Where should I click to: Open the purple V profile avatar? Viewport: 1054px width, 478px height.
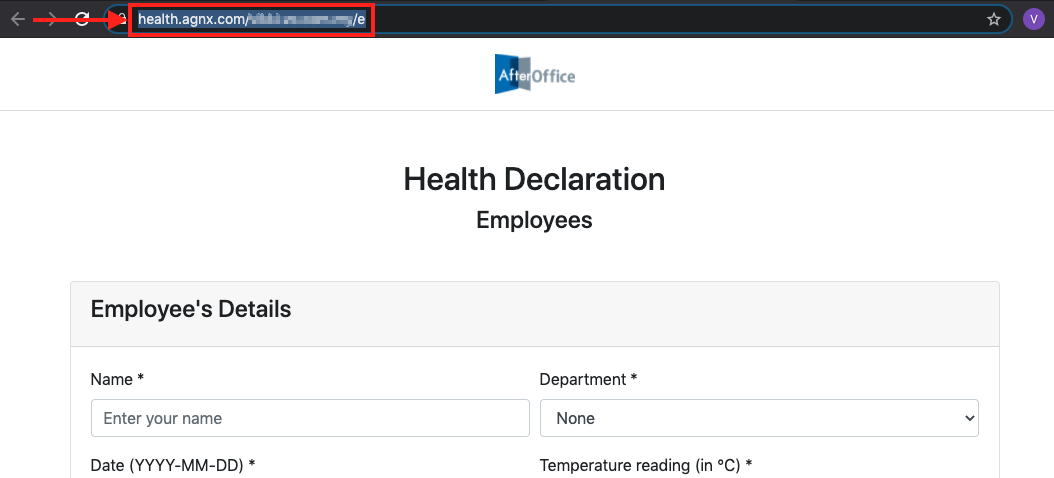pos(1034,19)
